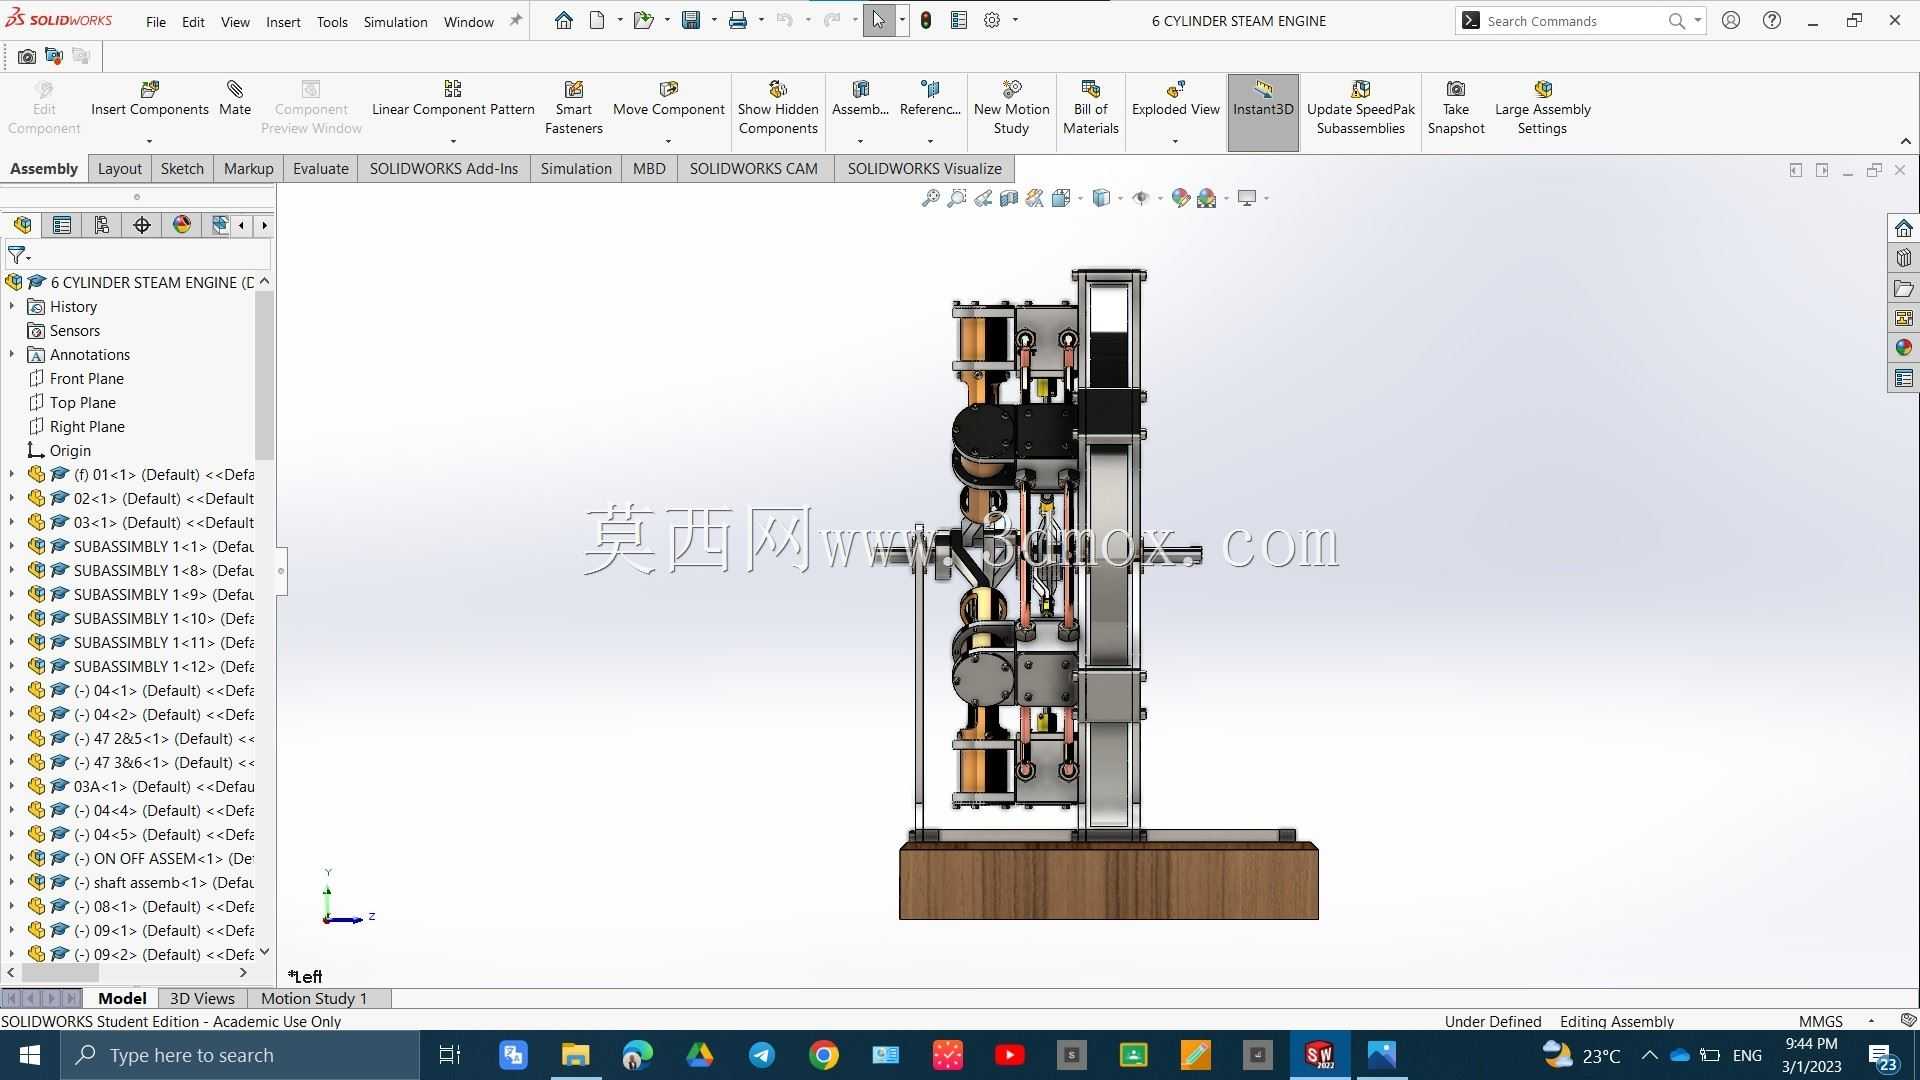
Task: Open the ConfigurationManager tab icon
Action: point(102,225)
